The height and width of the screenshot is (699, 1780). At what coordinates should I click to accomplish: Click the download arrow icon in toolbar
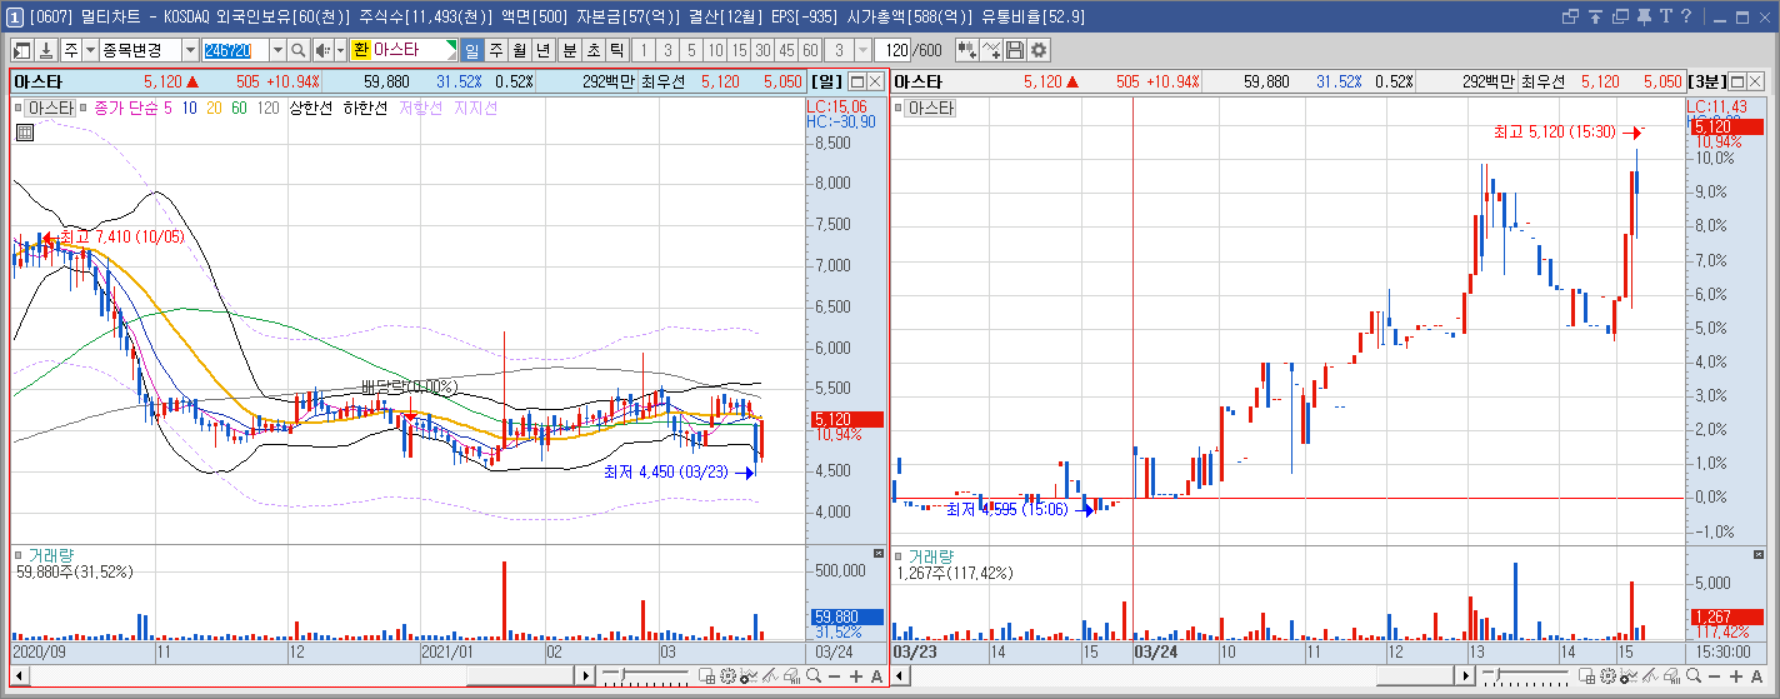point(45,50)
